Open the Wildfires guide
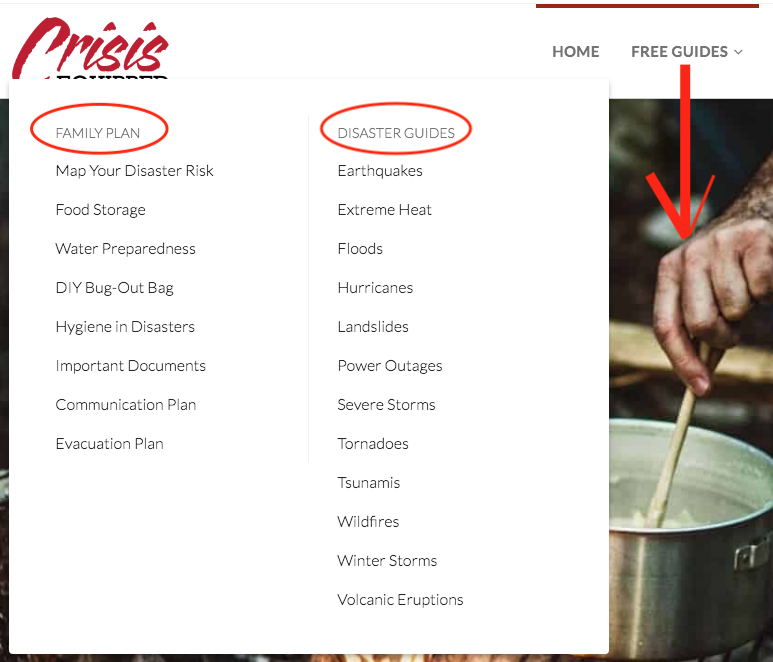The width and height of the screenshot is (773, 662). tap(368, 522)
